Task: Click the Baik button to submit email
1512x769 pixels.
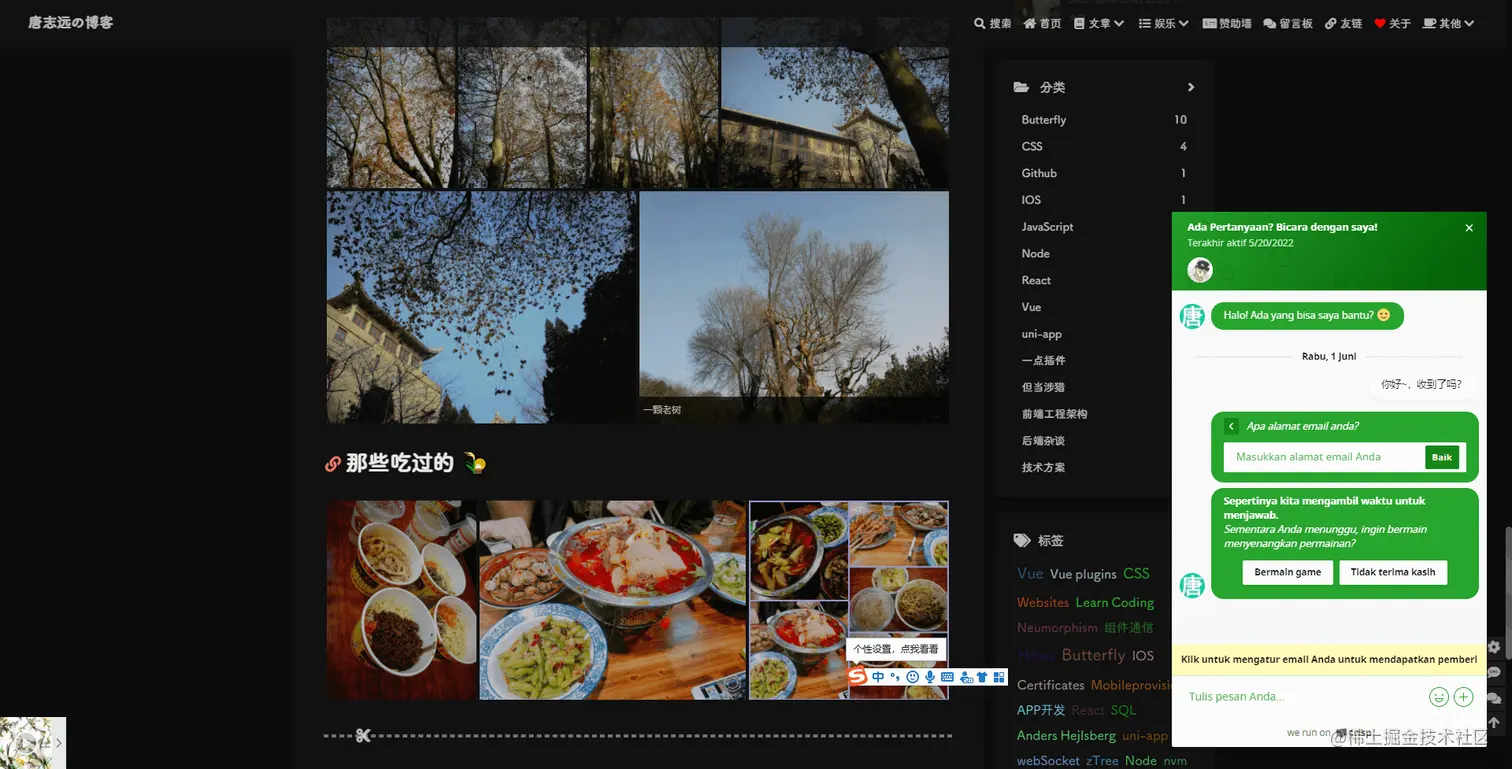Action: click(1441, 457)
